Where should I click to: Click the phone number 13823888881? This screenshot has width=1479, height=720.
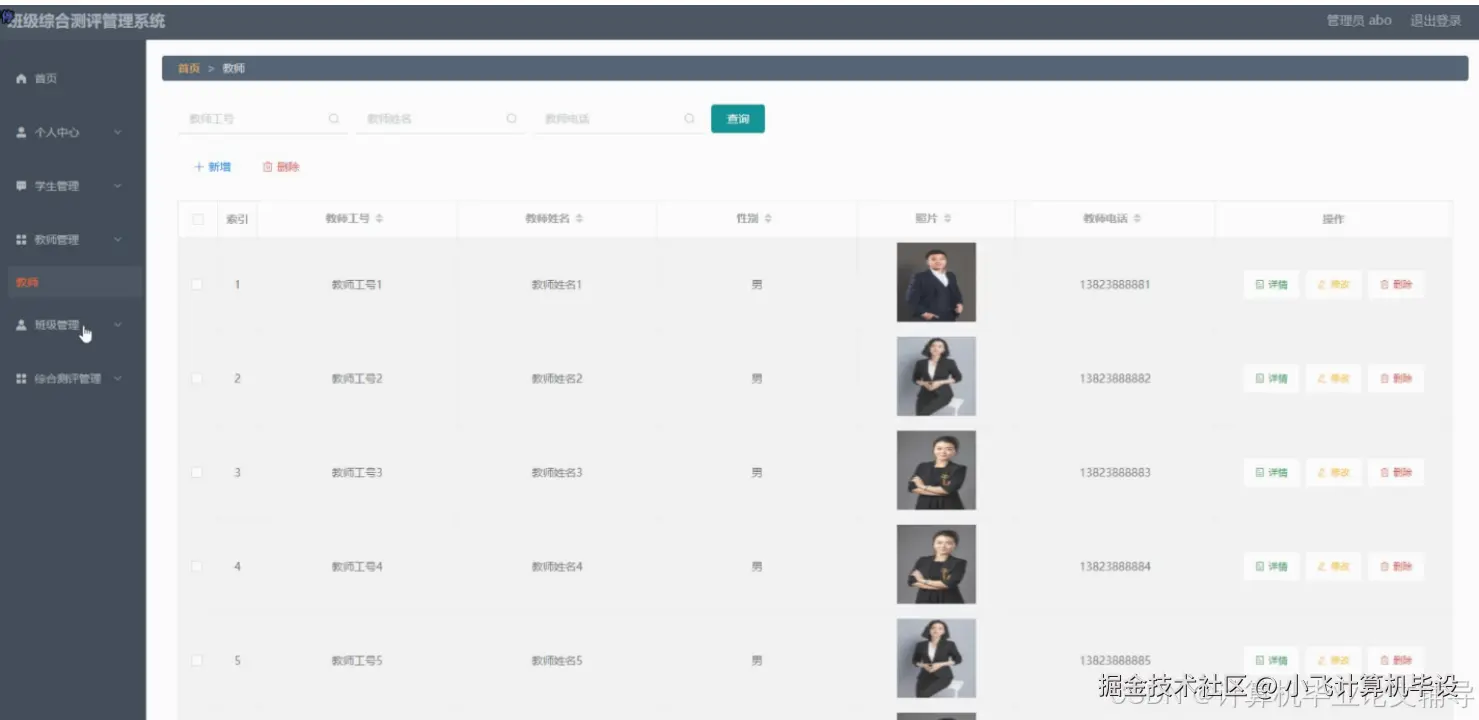tap(1115, 285)
